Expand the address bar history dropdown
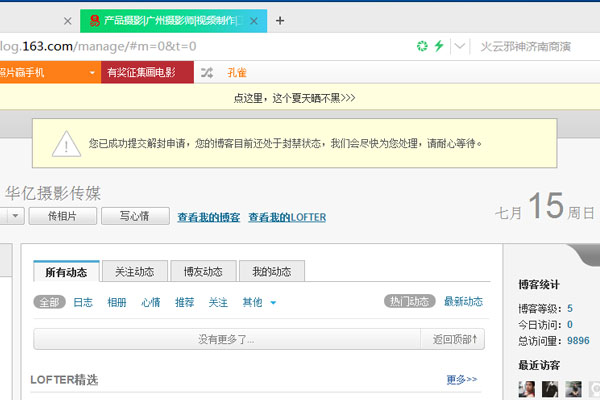 click(x=459, y=46)
